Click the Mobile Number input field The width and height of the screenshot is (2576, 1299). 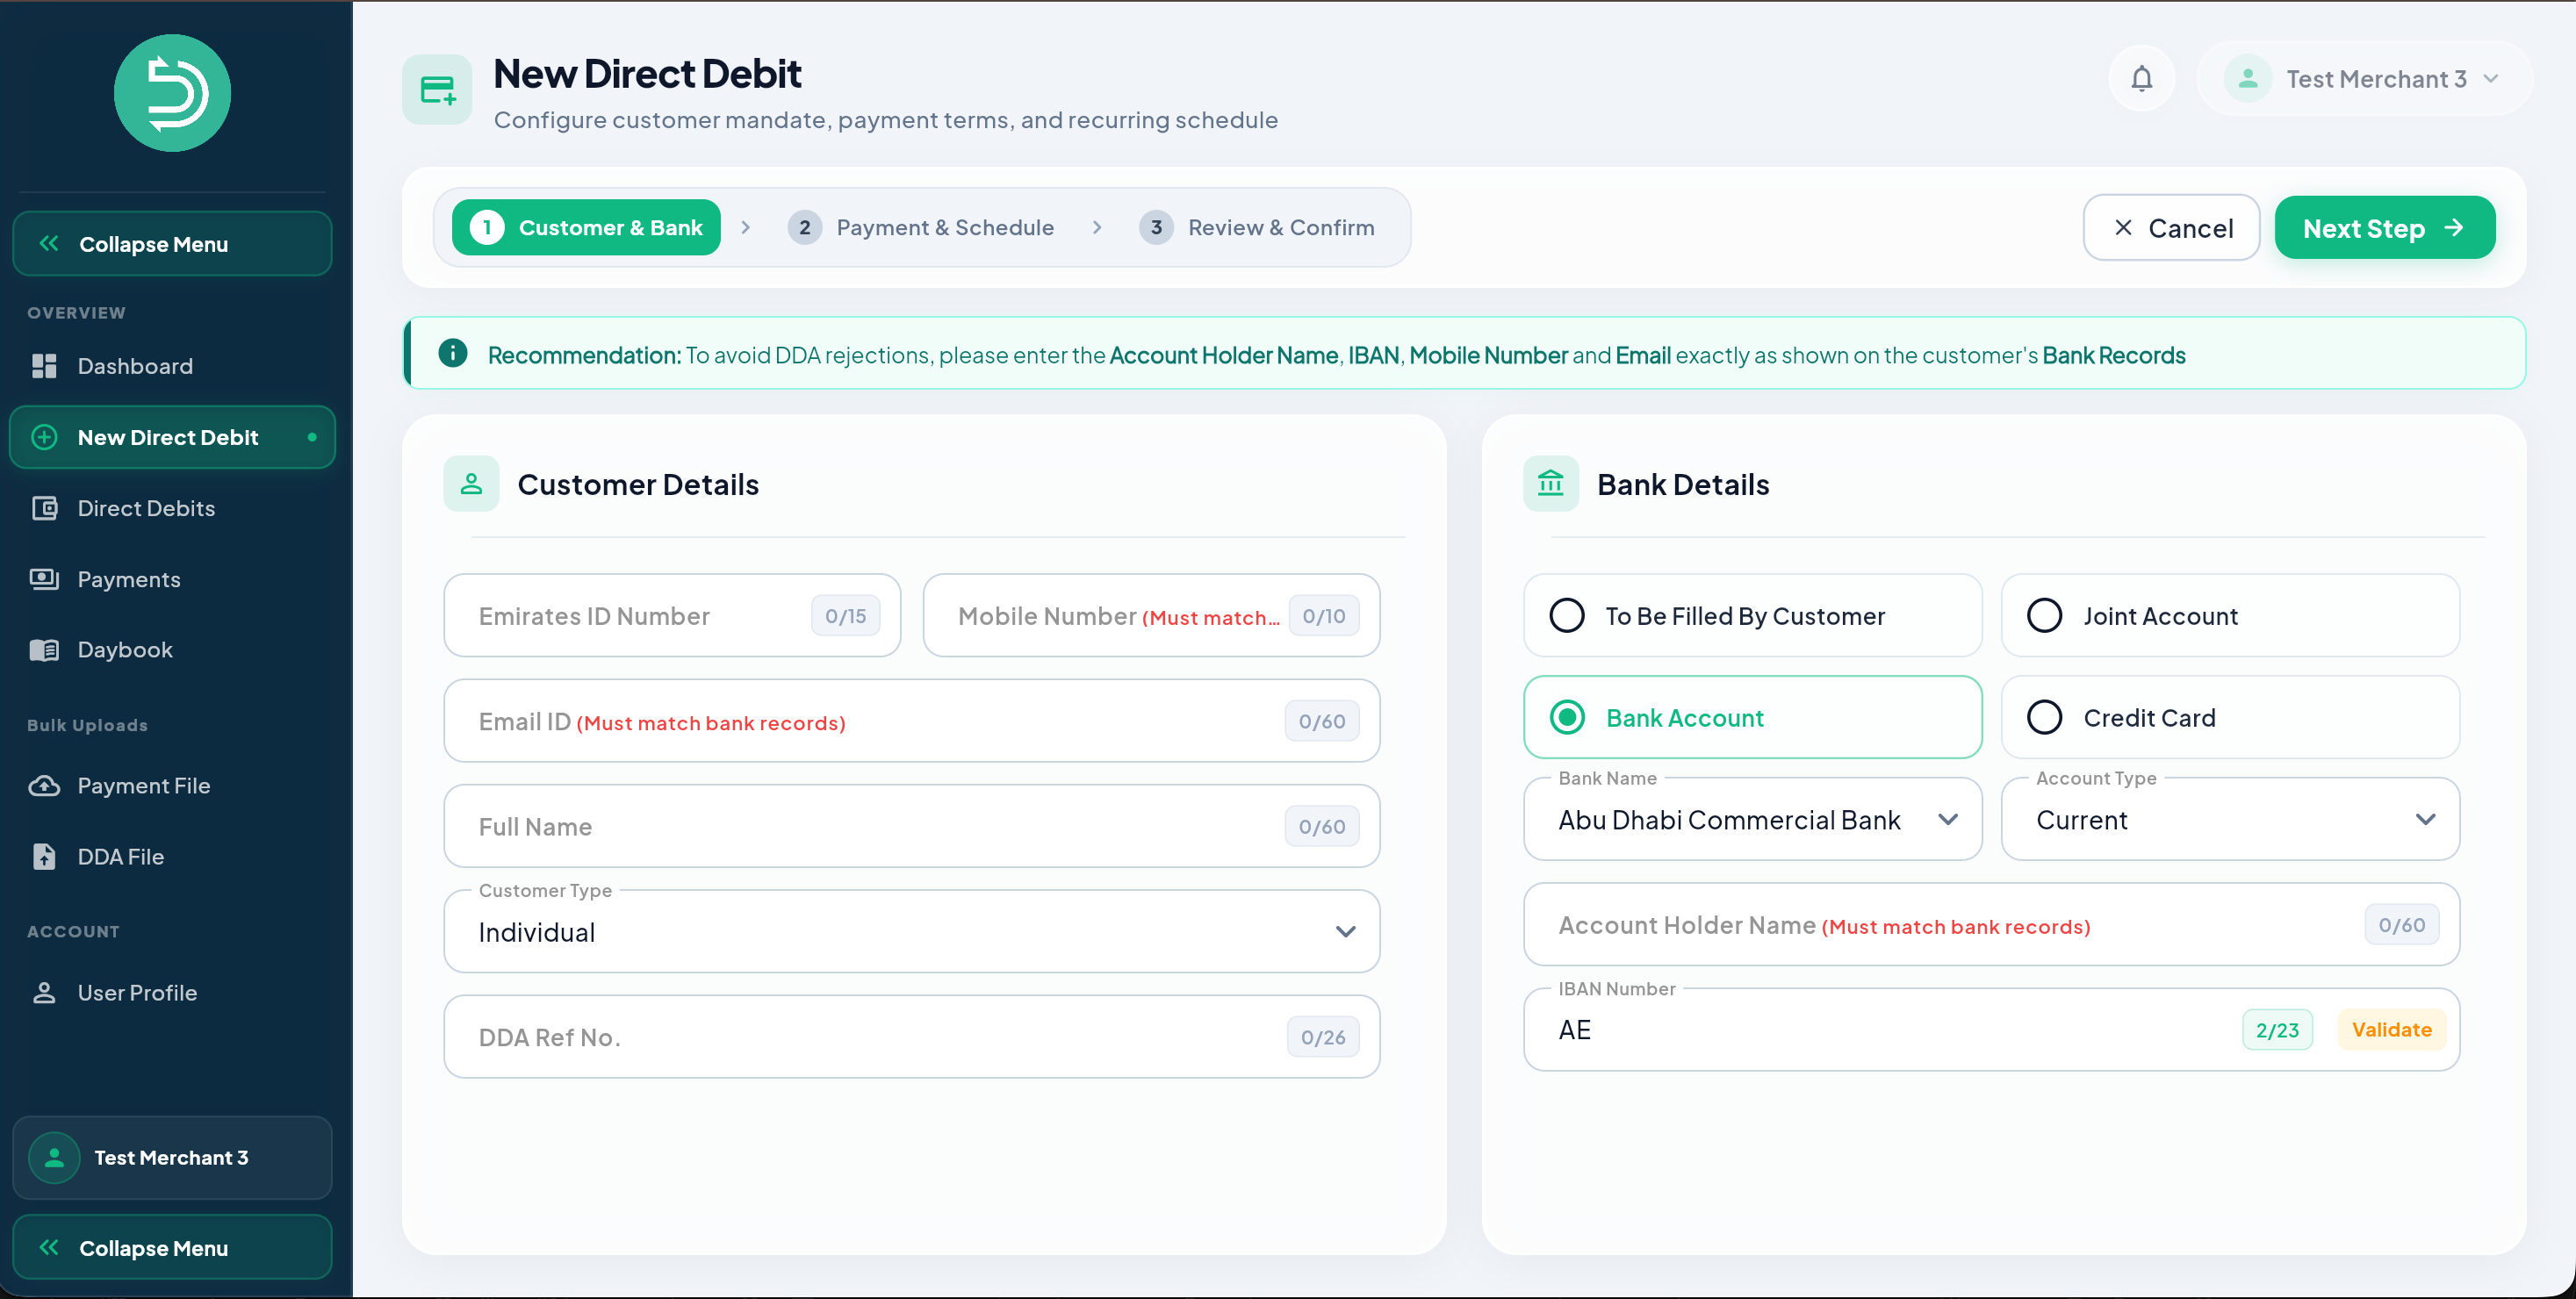coord(1151,616)
